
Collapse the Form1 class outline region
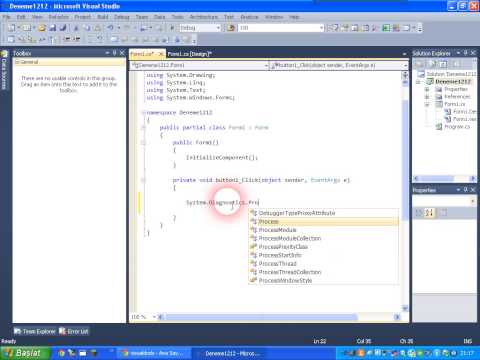143,128
